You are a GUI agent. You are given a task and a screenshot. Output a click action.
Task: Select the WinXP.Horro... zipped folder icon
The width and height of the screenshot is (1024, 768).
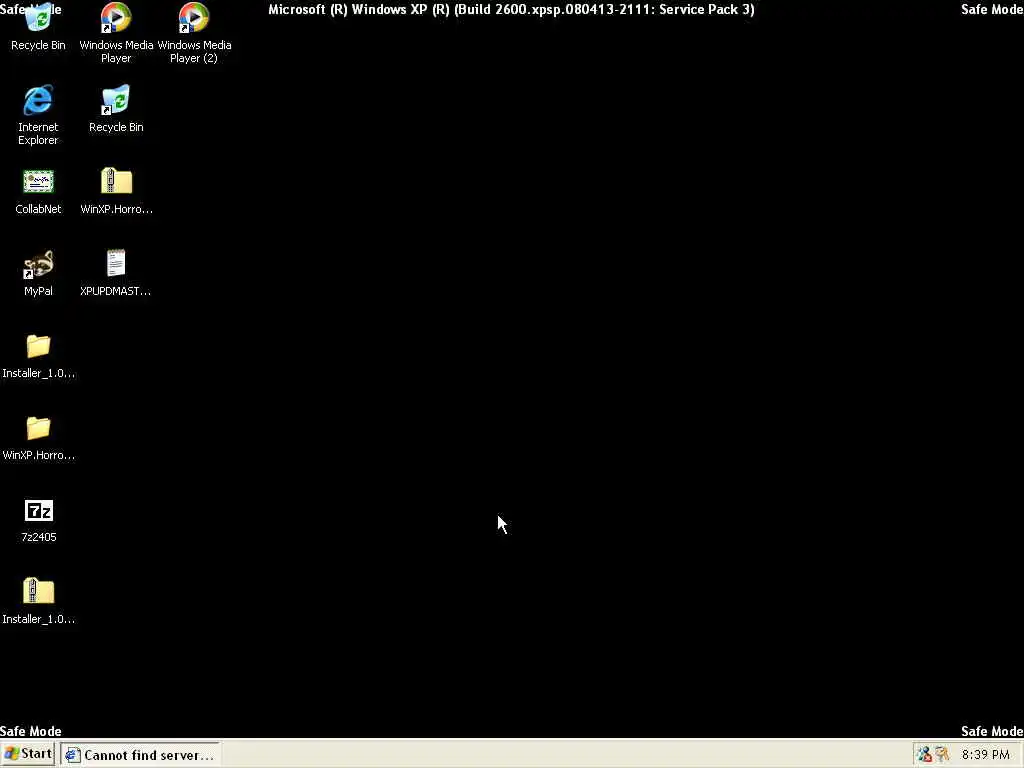coord(116,191)
